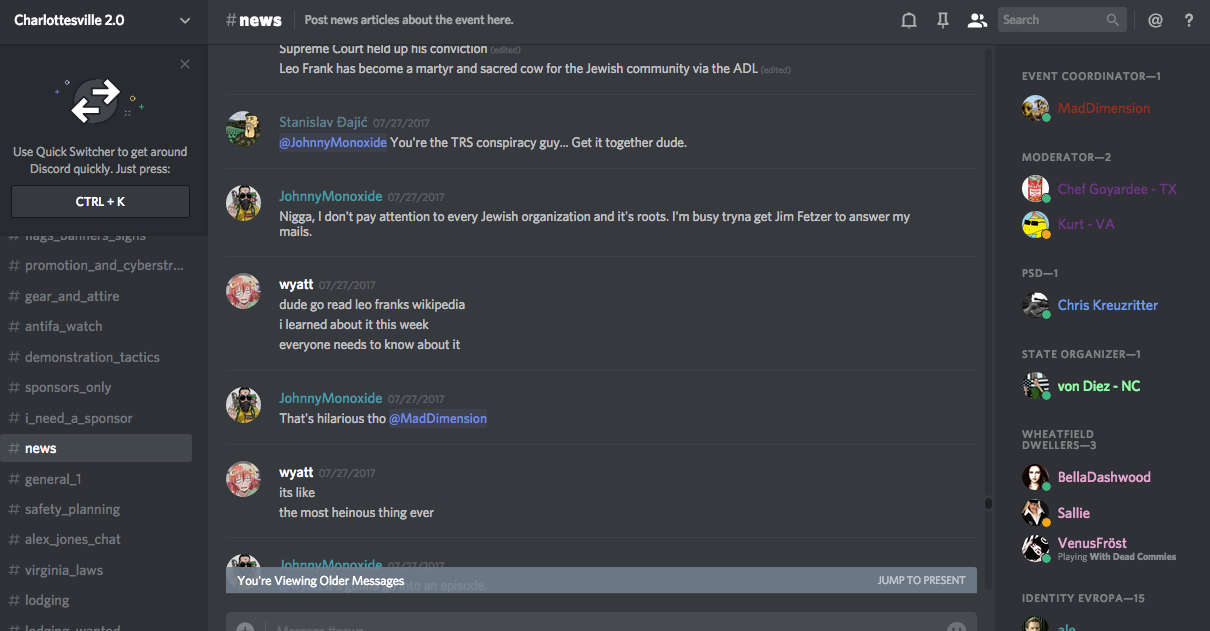The image size is (1210, 631).
Task: Open recent mentions at-sign icon
Action: (x=1155, y=20)
